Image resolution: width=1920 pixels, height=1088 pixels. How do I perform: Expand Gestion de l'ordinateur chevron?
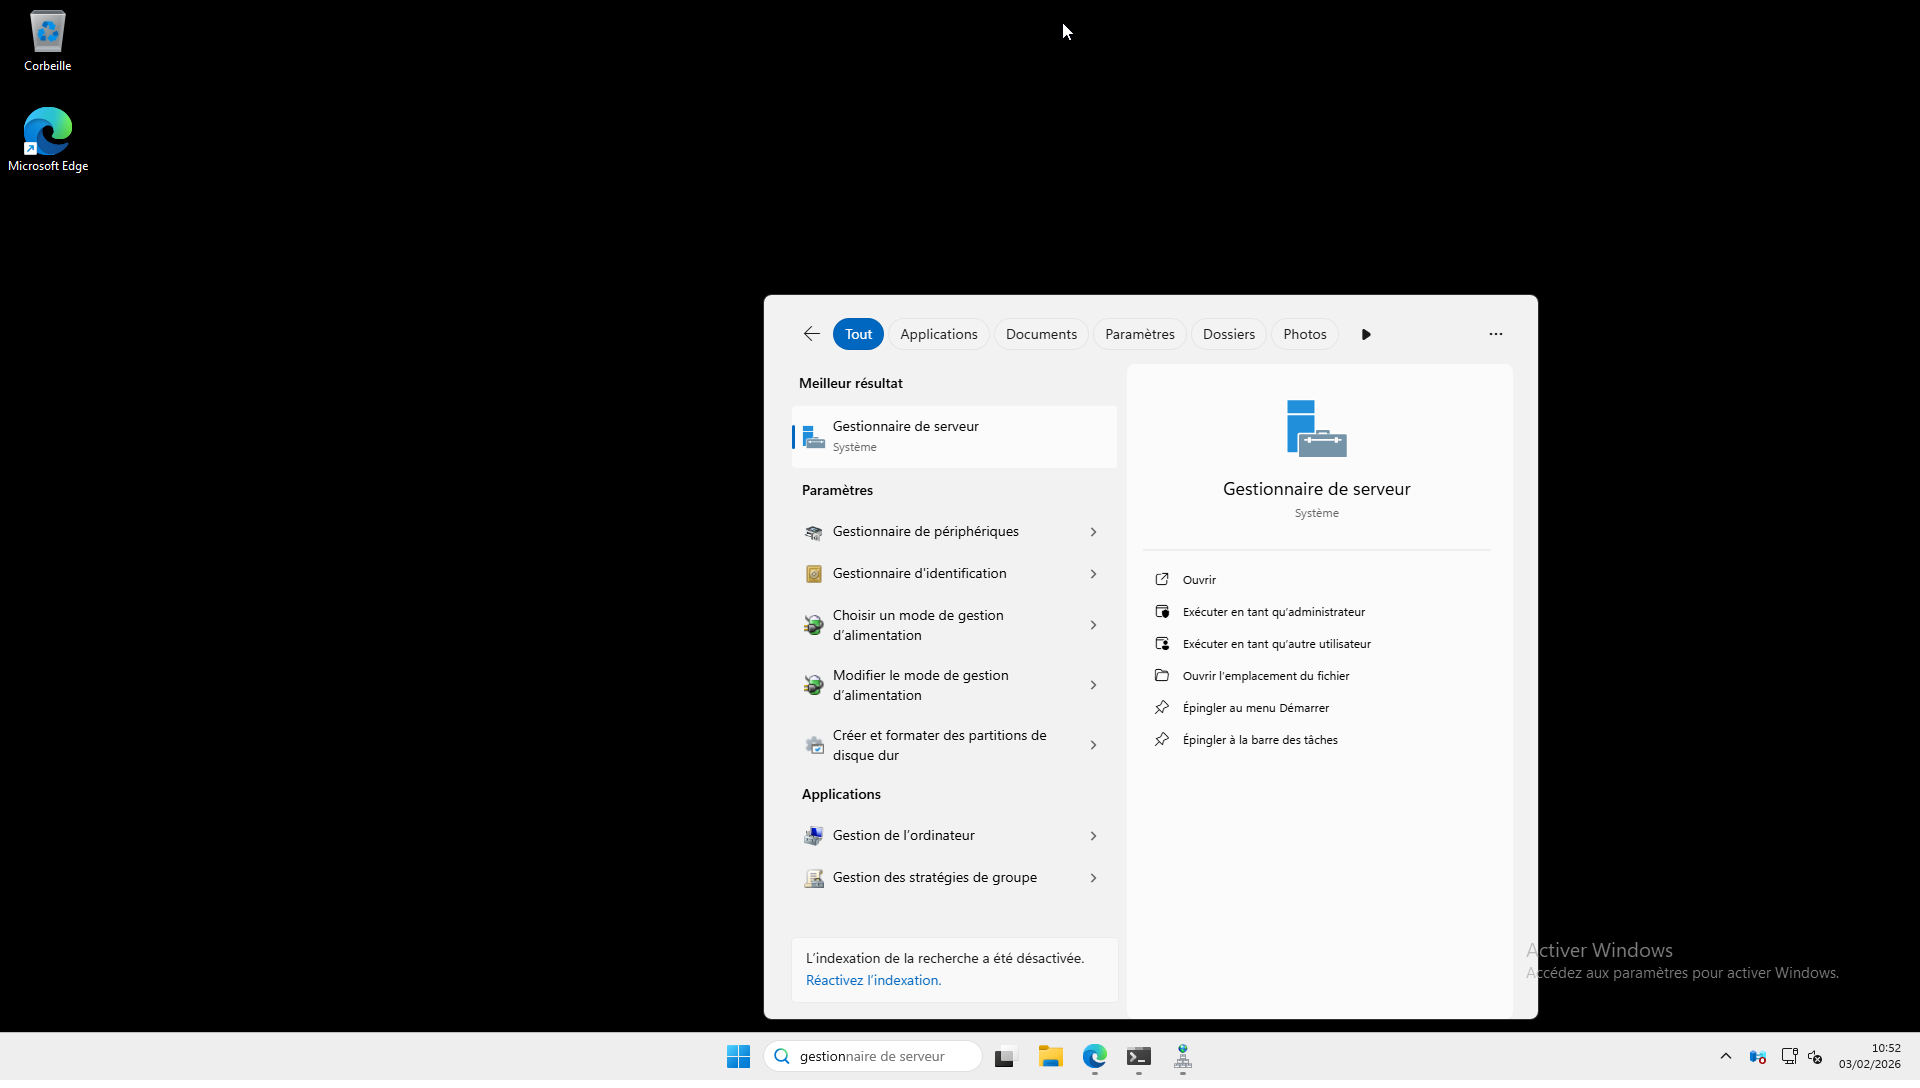coord(1093,836)
